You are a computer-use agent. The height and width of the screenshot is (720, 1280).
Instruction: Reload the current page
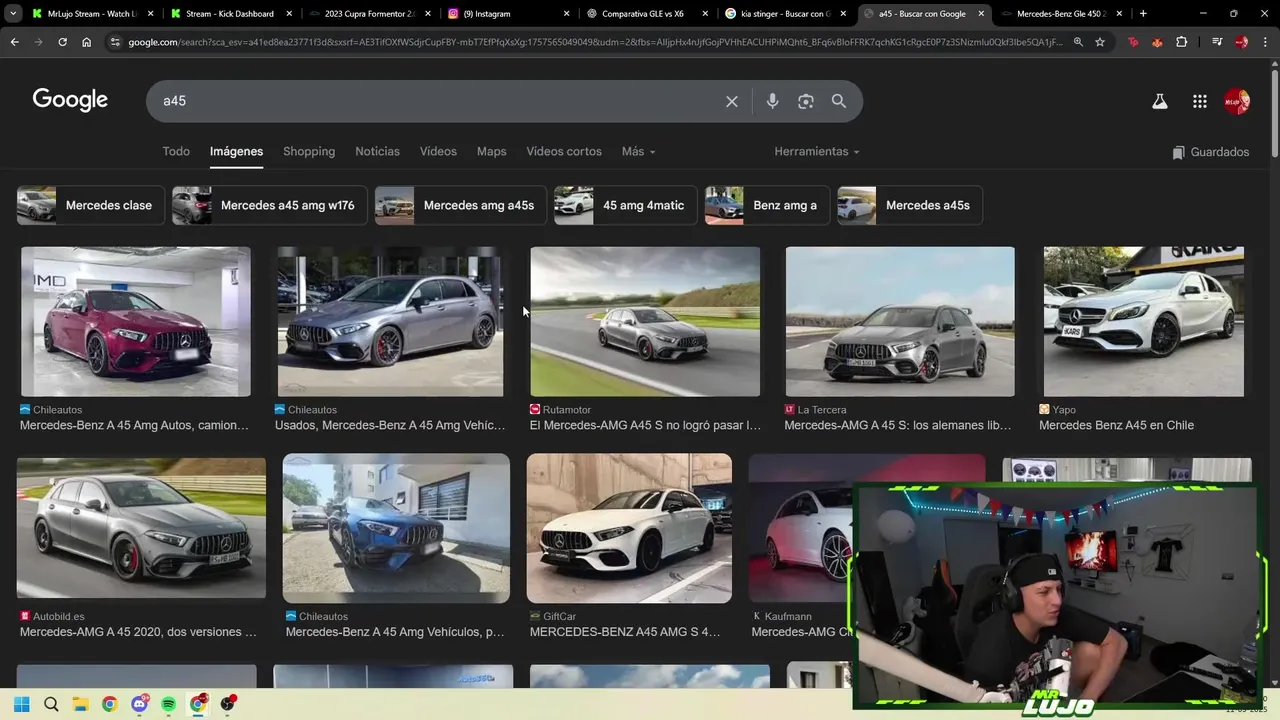62,42
